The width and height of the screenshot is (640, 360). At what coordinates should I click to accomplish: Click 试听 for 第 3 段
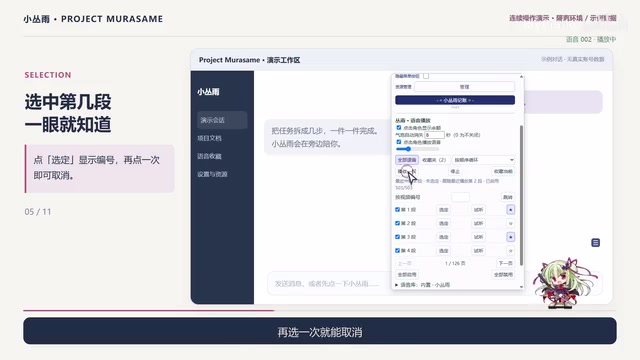tap(478, 237)
